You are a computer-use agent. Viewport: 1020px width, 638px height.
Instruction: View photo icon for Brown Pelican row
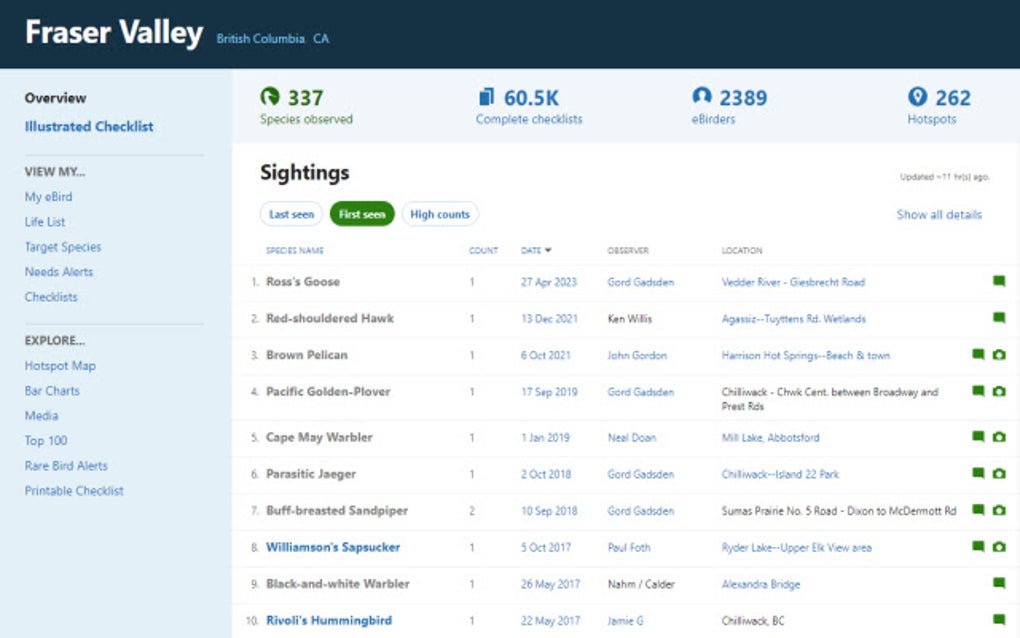point(999,354)
